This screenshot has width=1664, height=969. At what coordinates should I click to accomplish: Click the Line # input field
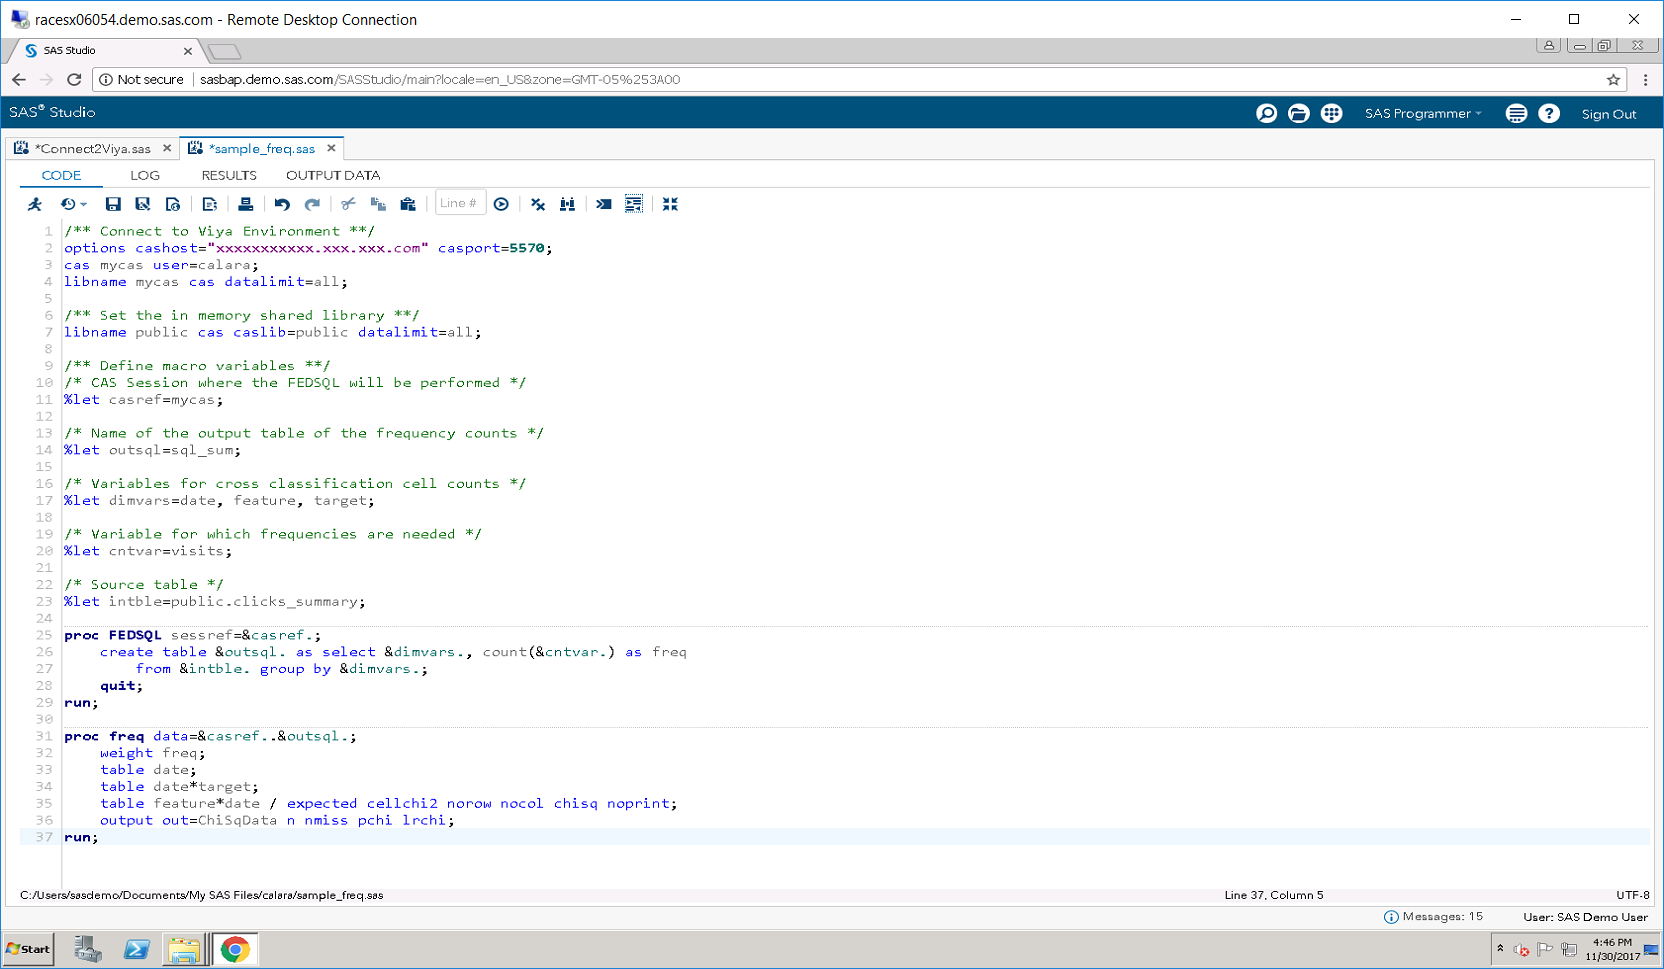459,204
